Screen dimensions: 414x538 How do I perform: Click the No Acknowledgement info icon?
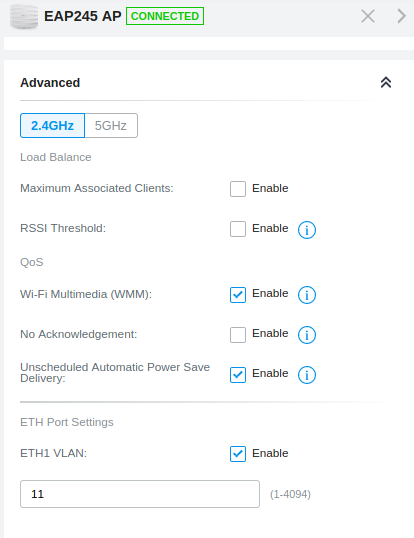[307, 335]
